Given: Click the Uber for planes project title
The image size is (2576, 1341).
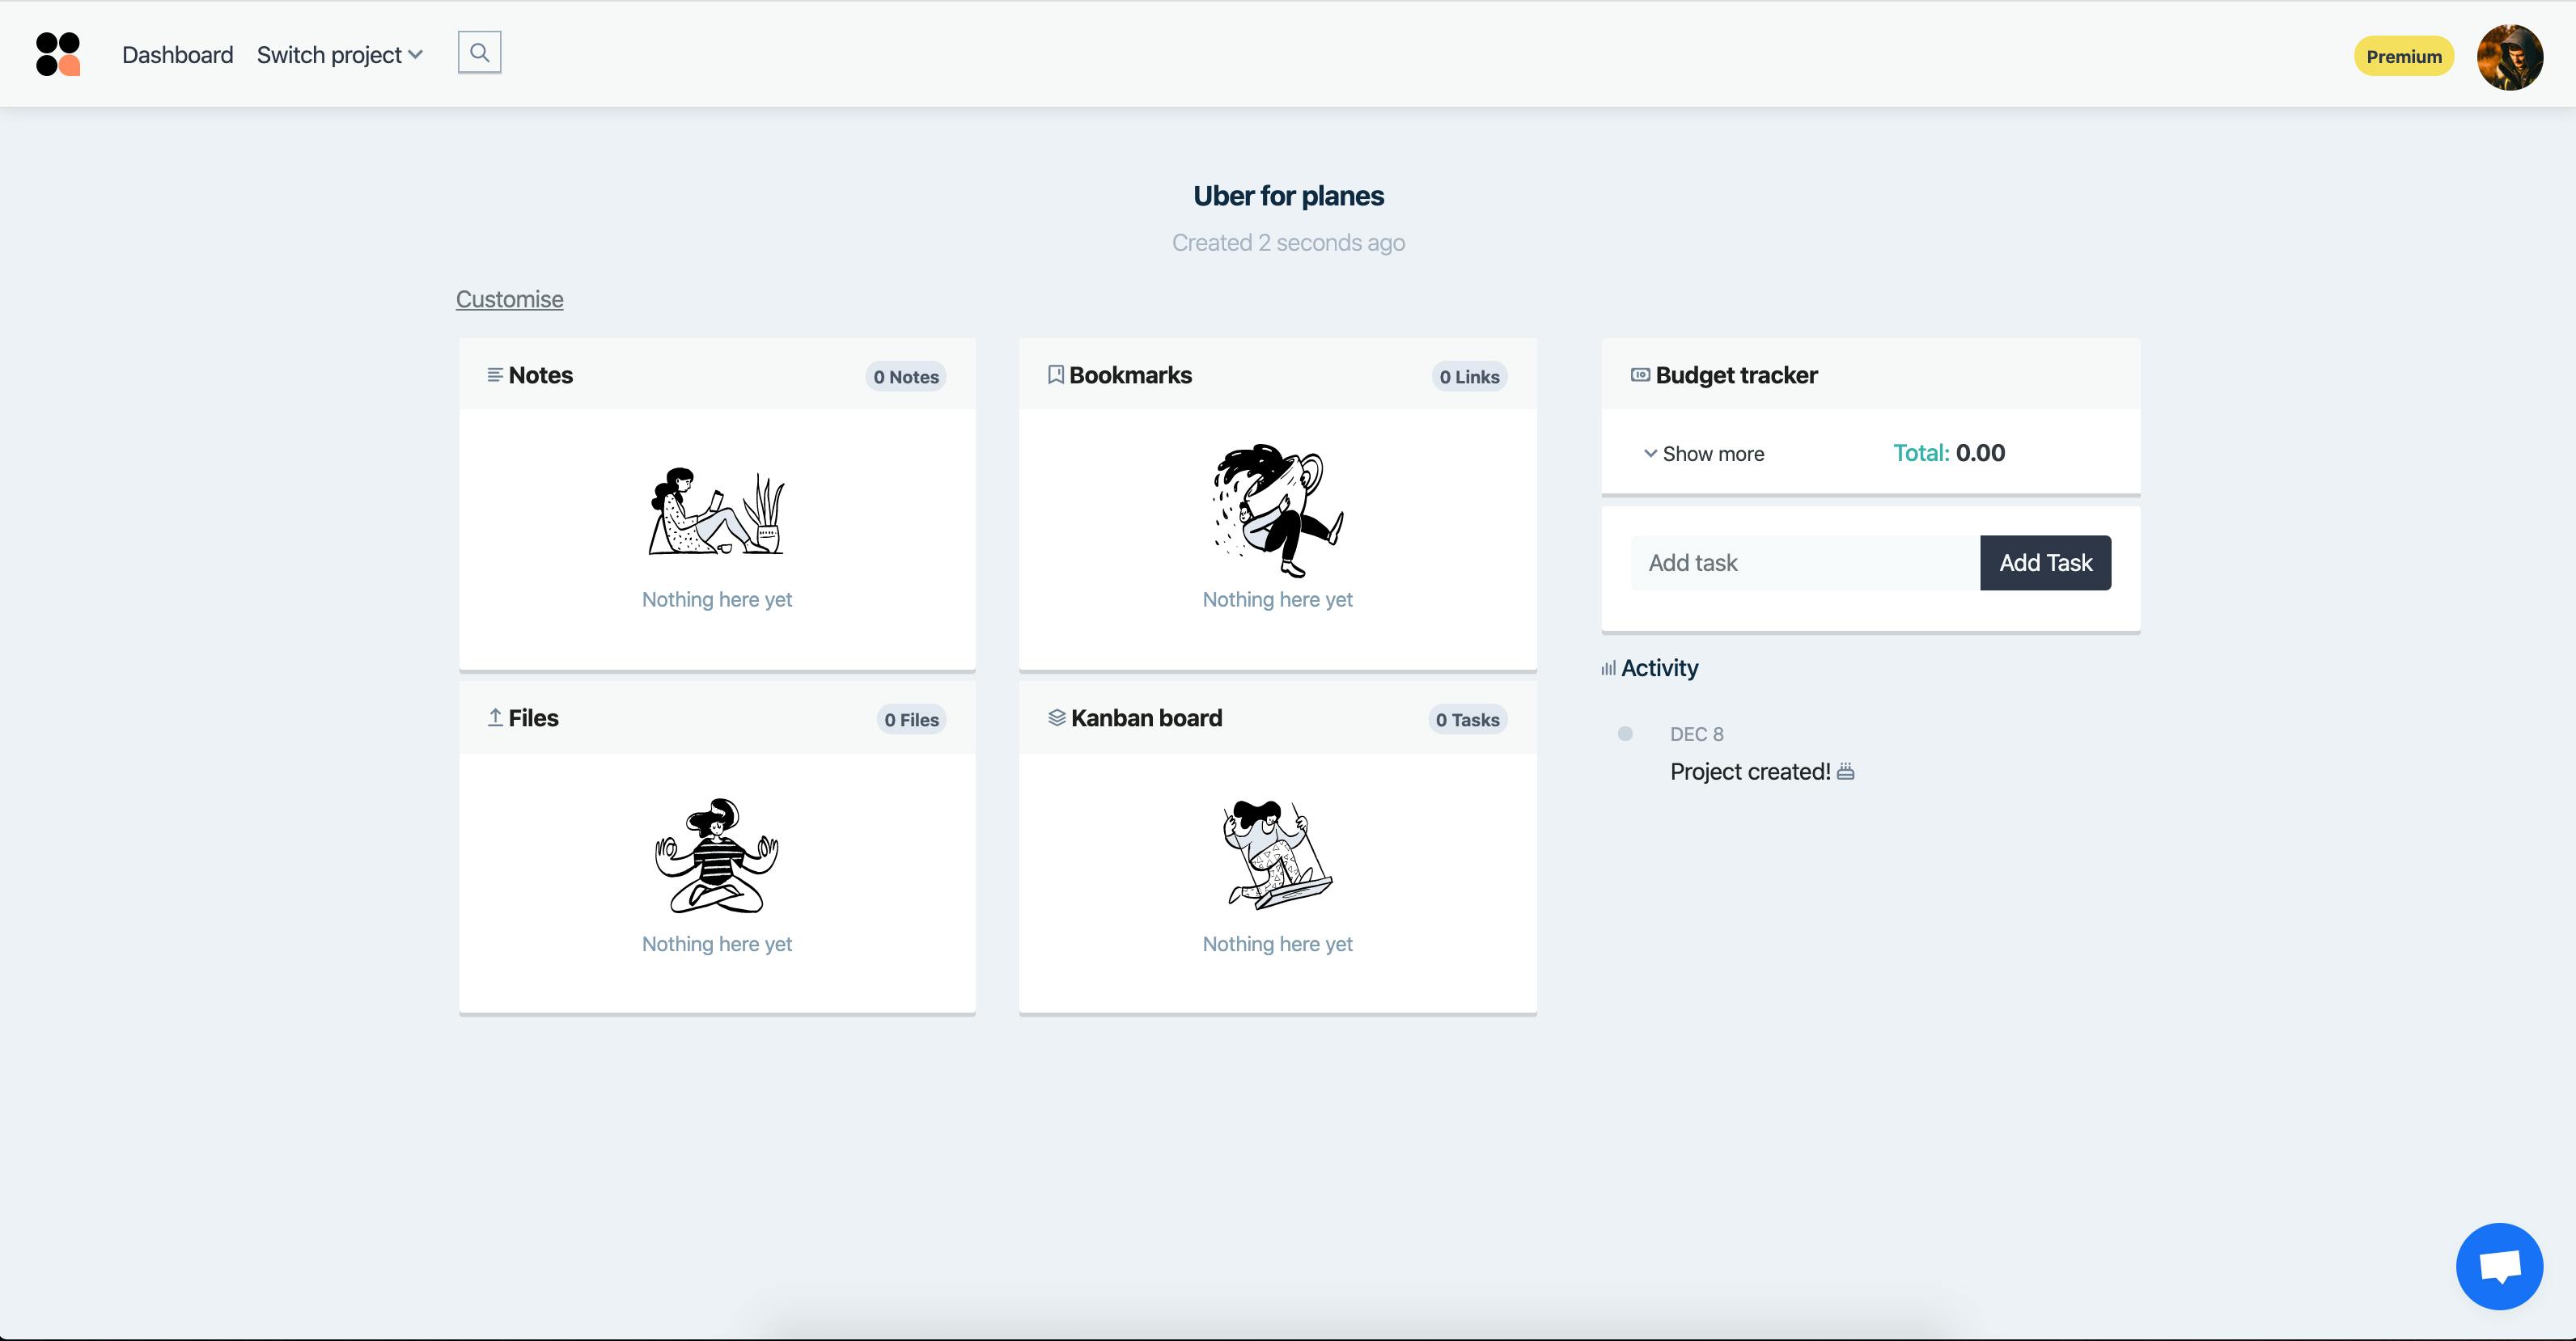Looking at the screenshot, I should point(1288,196).
